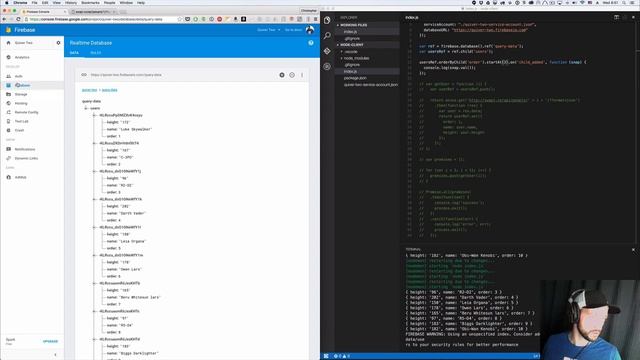640x360 pixels.
Task: Collapse the NODE-CLIENT folder section
Action: point(350,44)
